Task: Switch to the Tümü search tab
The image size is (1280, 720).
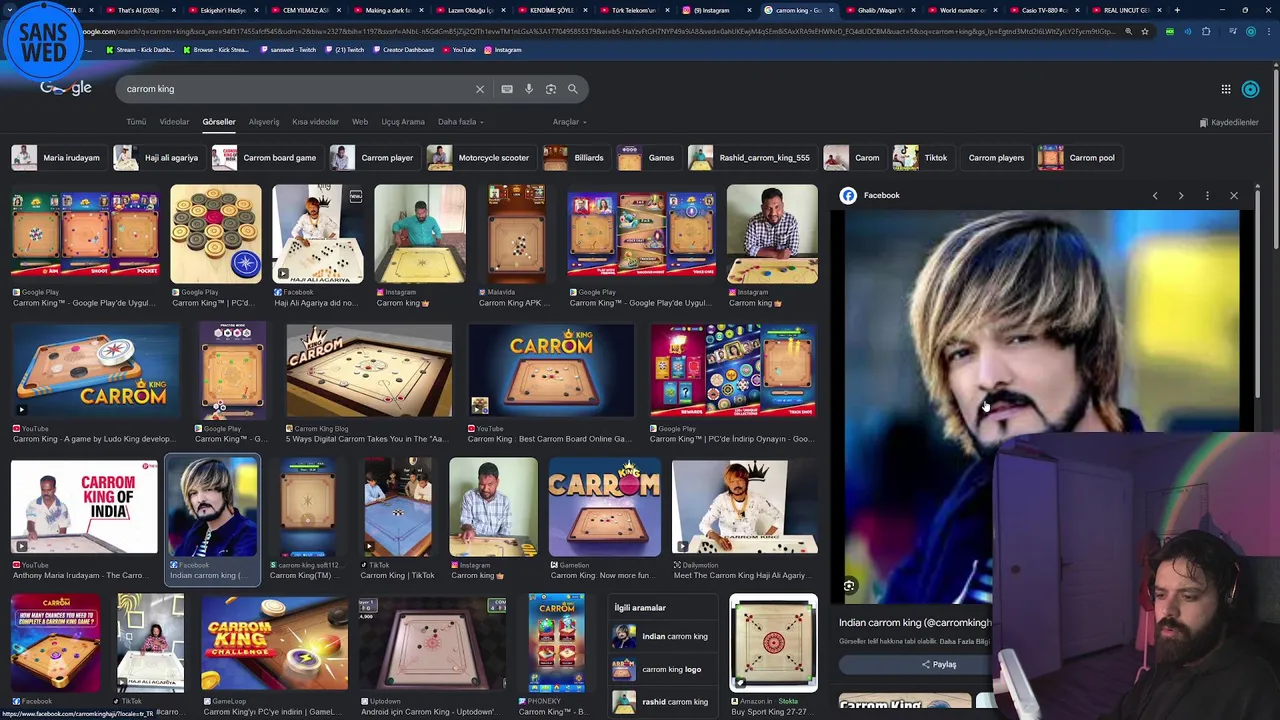Action: pyautogui.click(x=136, y=122)
